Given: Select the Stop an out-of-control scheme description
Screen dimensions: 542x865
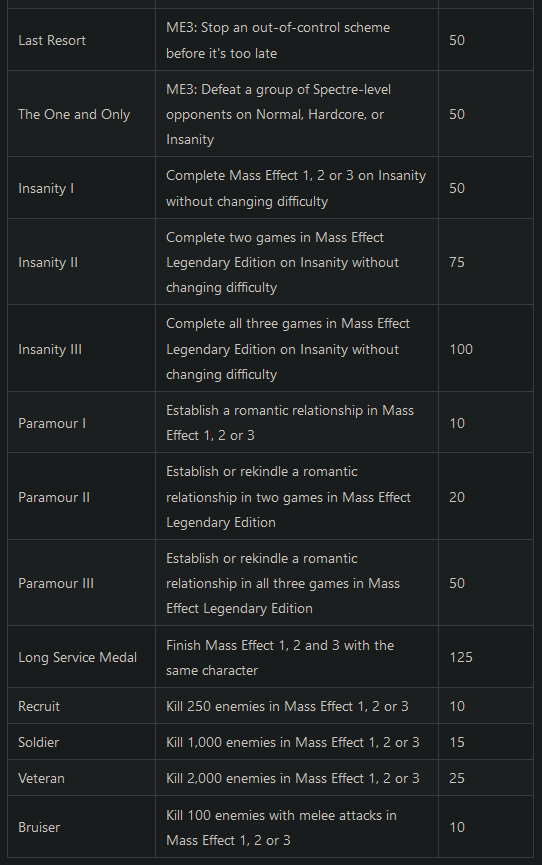Looking at the screenshot, I should (x=278, y=40).
